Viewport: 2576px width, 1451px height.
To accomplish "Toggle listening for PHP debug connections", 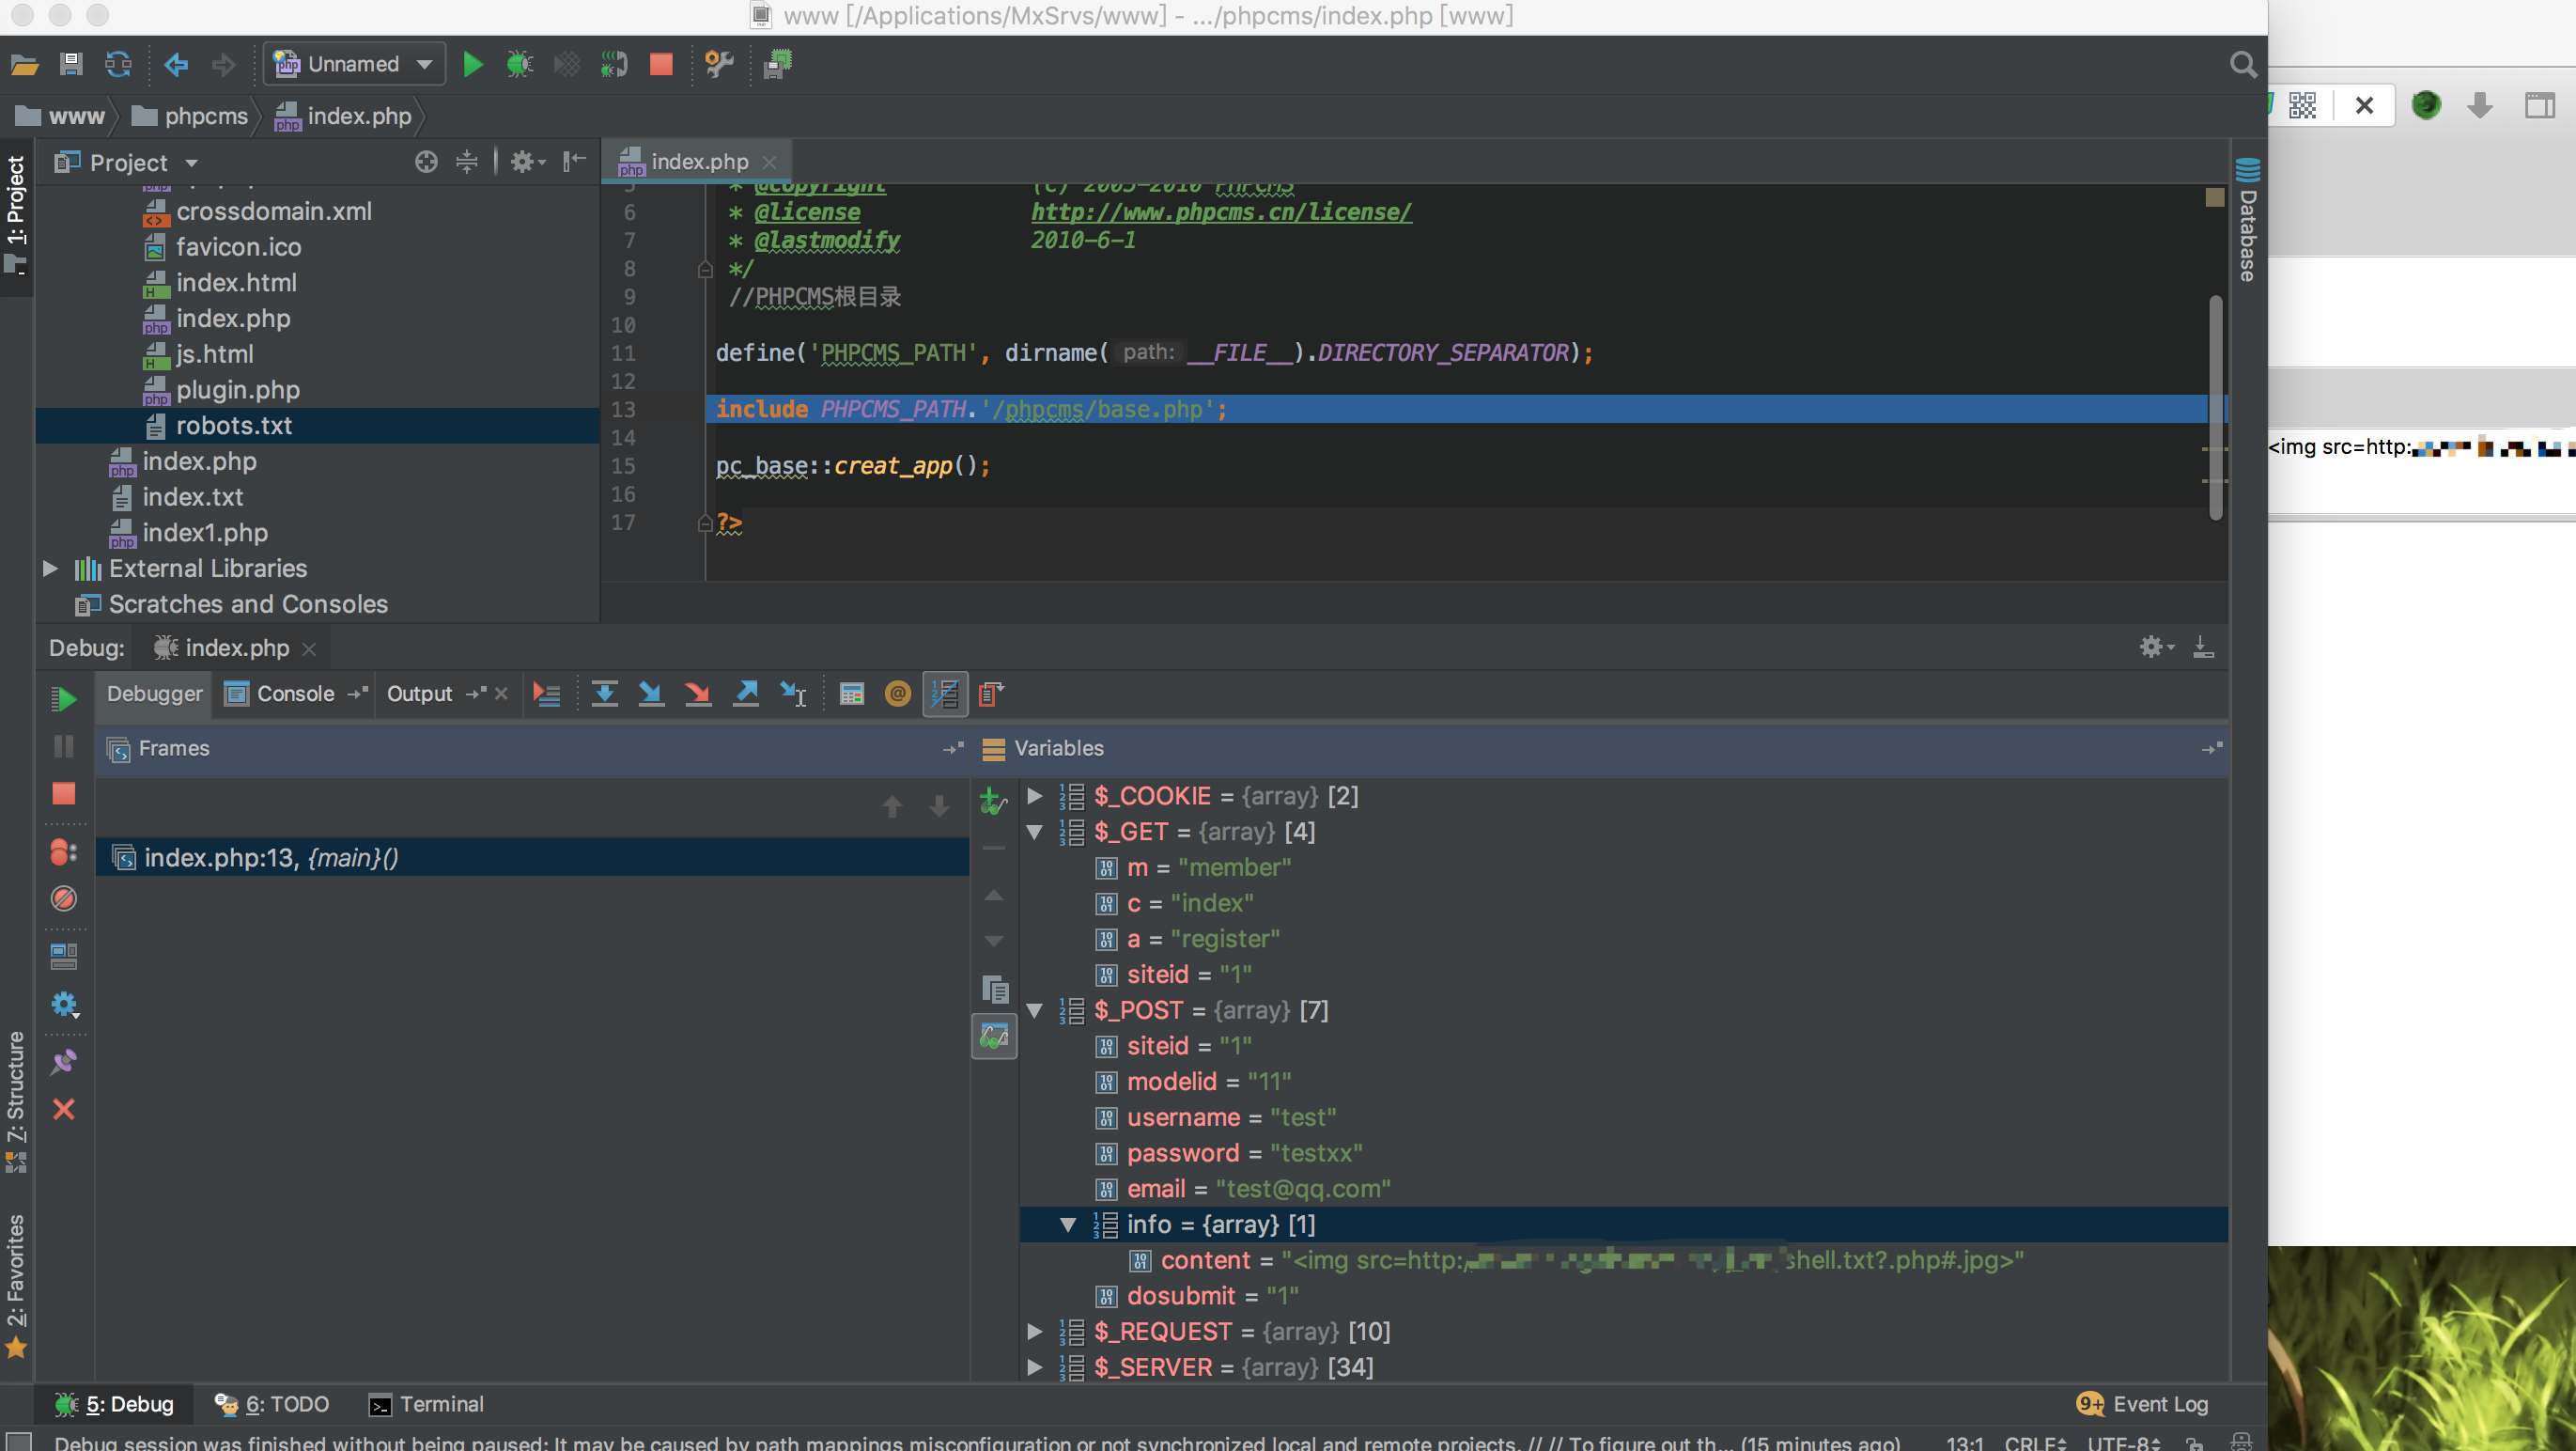I will click(613, 65).
